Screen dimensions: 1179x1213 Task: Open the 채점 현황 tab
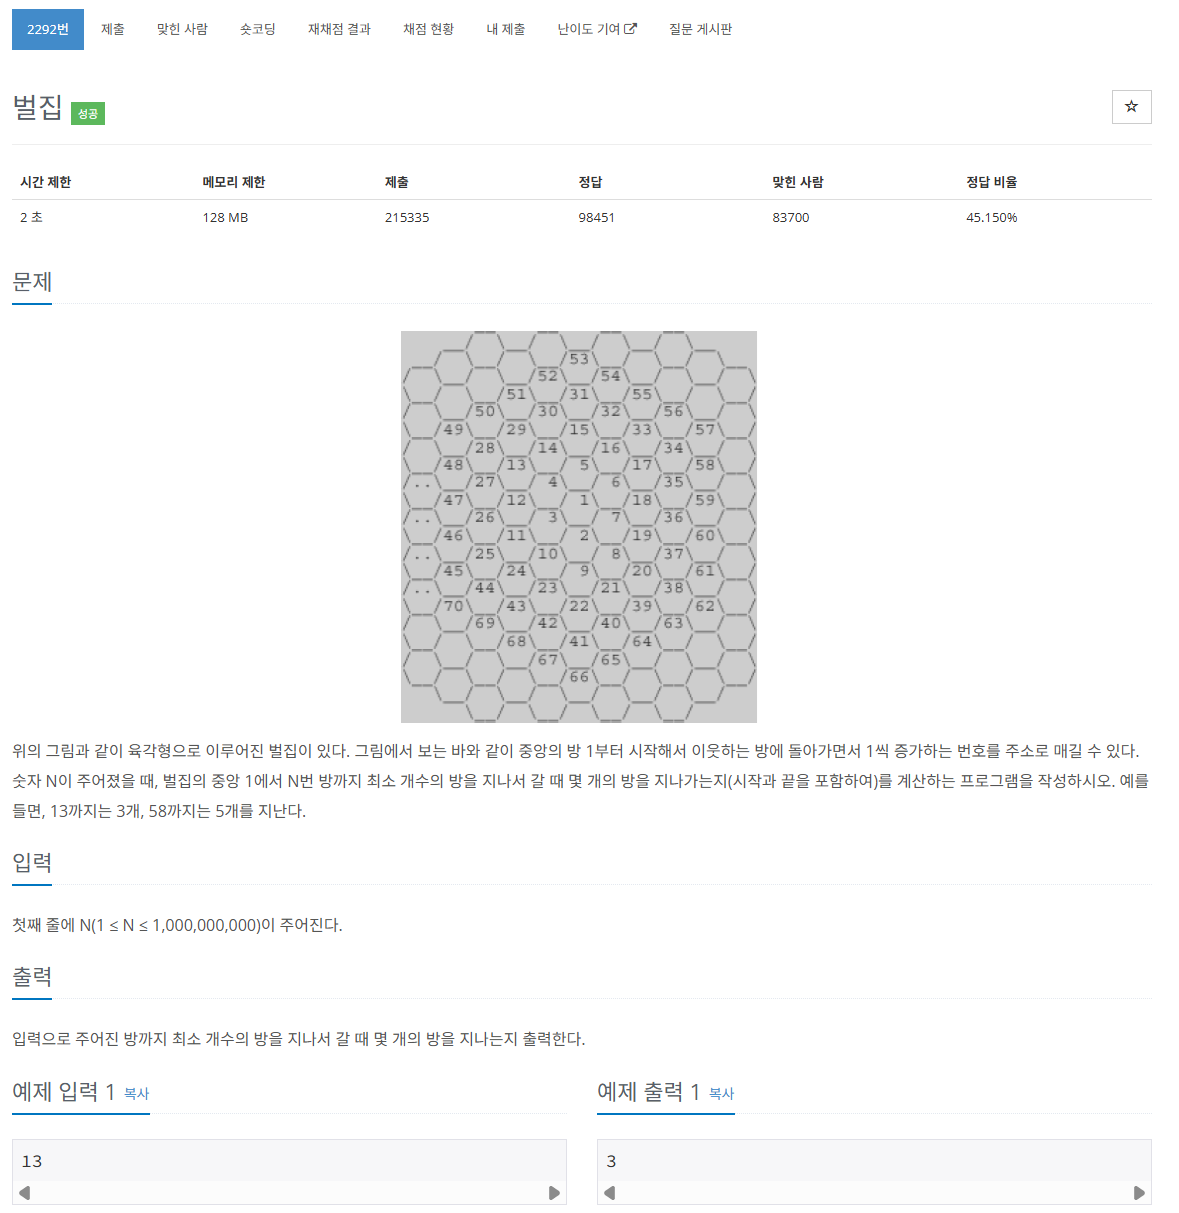428,29
